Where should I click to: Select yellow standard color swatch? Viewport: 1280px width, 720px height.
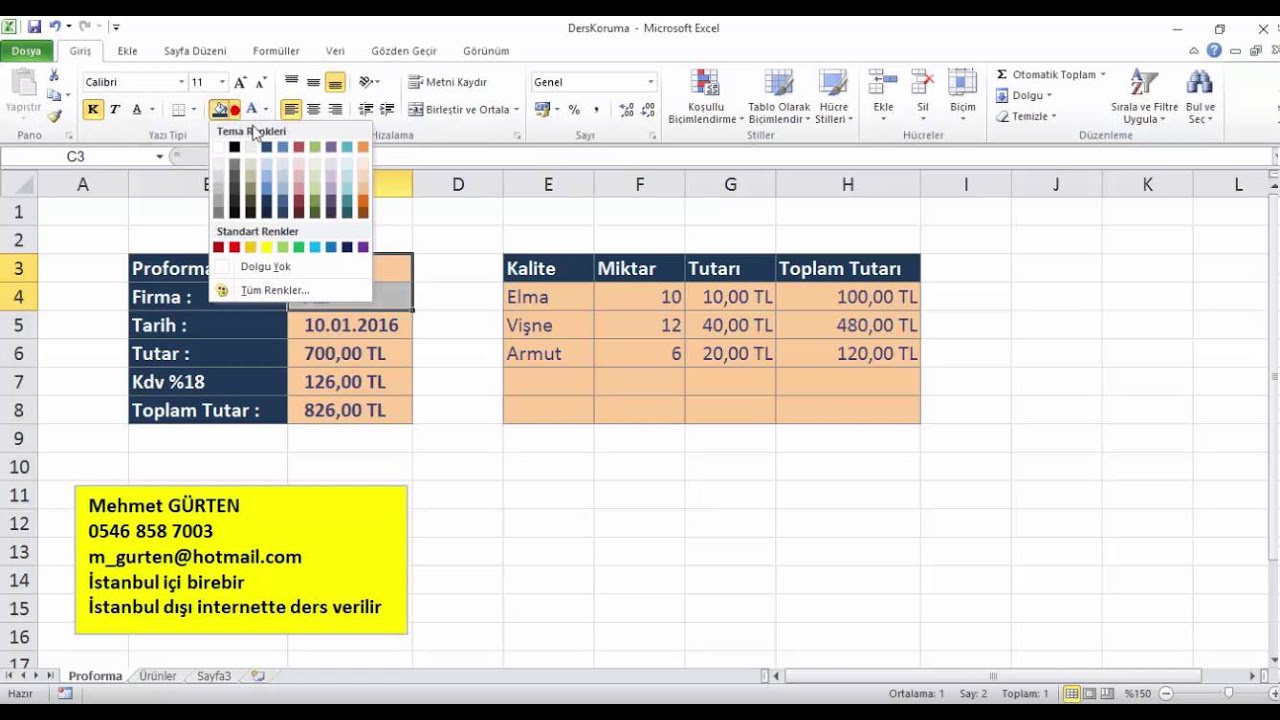pyautogui.click(x=266, y=247)
